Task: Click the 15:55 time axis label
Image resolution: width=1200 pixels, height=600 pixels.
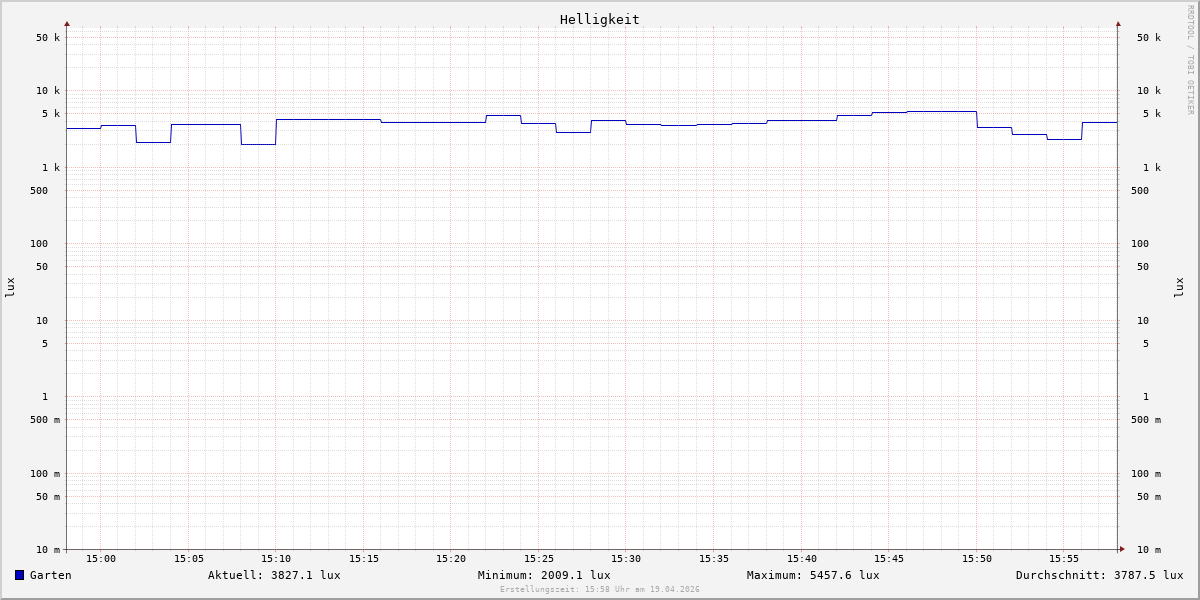Action: point(1064,559)
